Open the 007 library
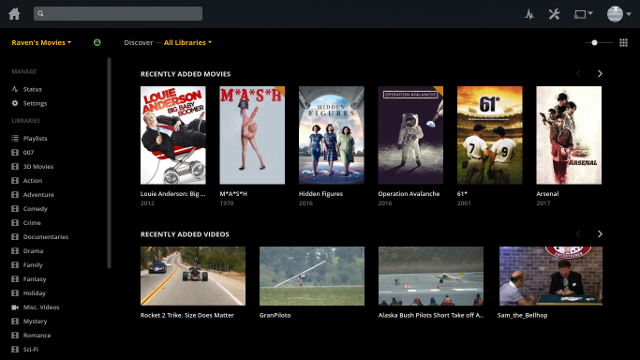This screenshot has height=360, width=640. click(x=28, y=153)
